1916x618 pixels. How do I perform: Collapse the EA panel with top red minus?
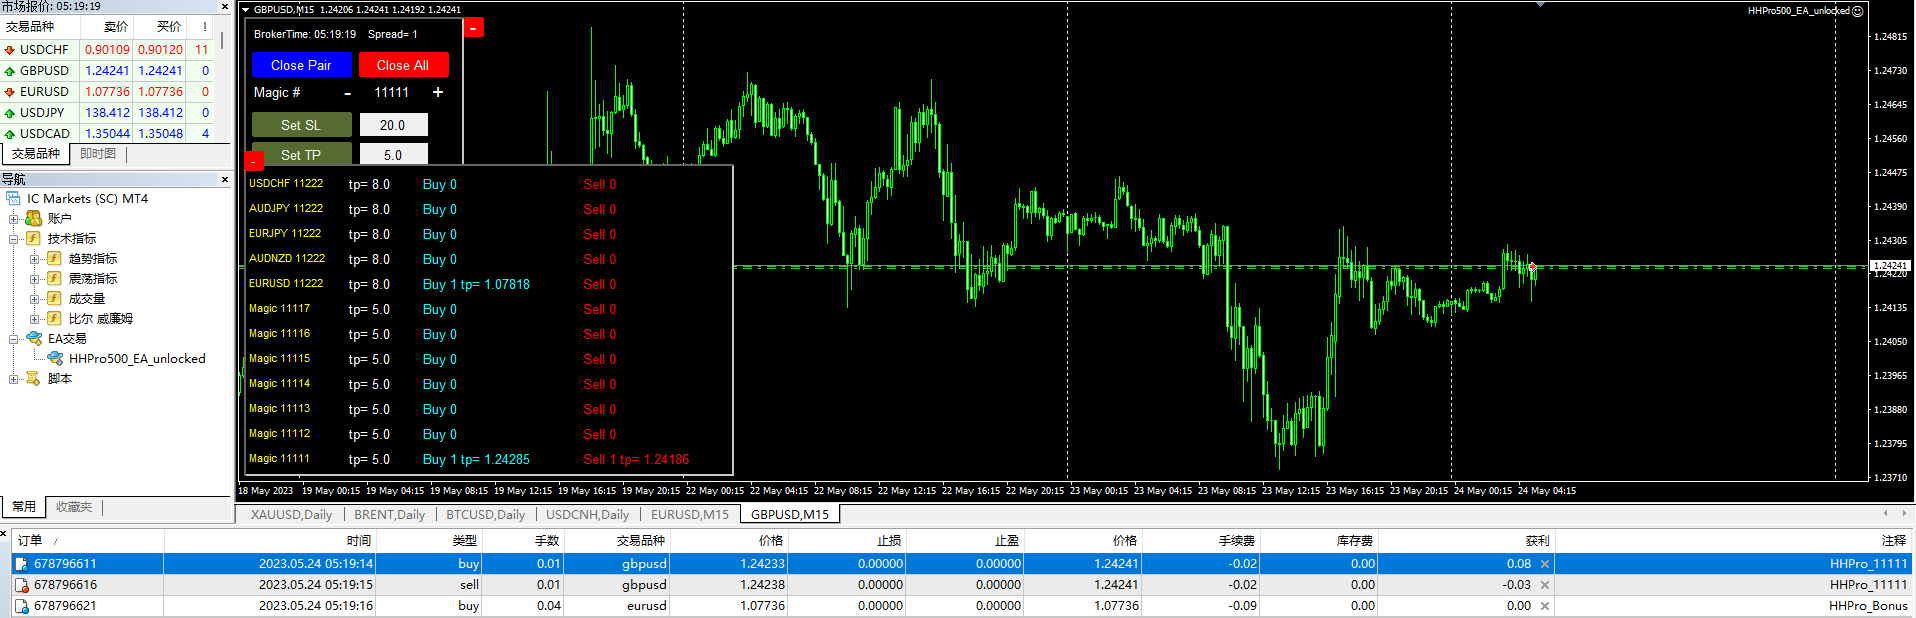coord(474,28)
